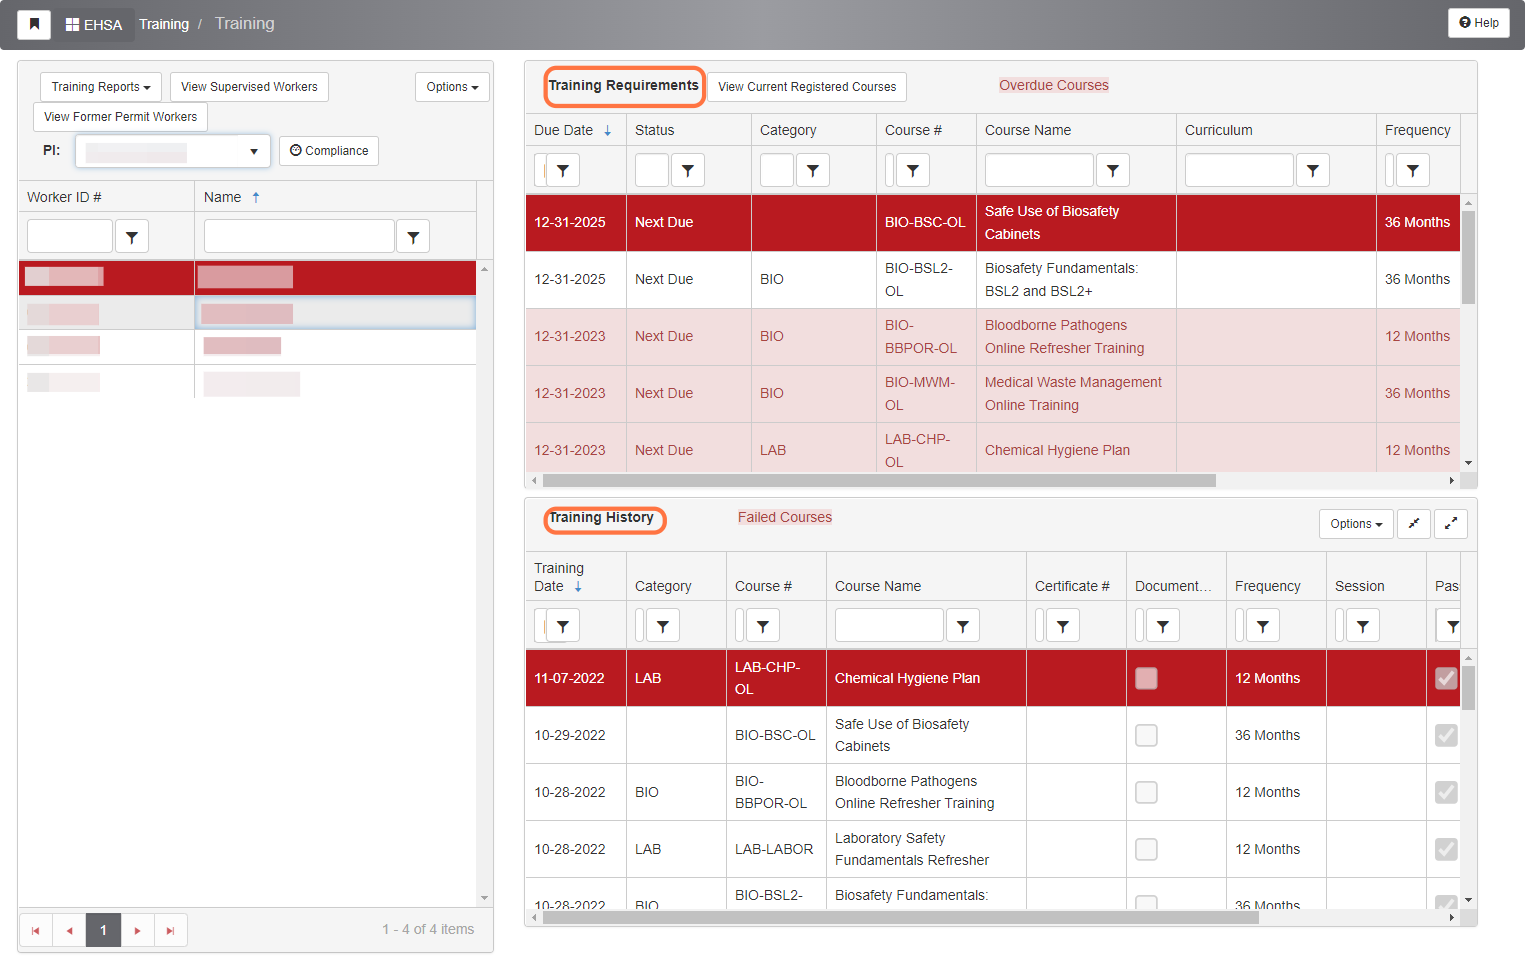Toggle Passed checkbox for Chemical Hygiene Plan
This screenshot has height=961, width=1525.
pyautogui.click(x=1446, y=678)
